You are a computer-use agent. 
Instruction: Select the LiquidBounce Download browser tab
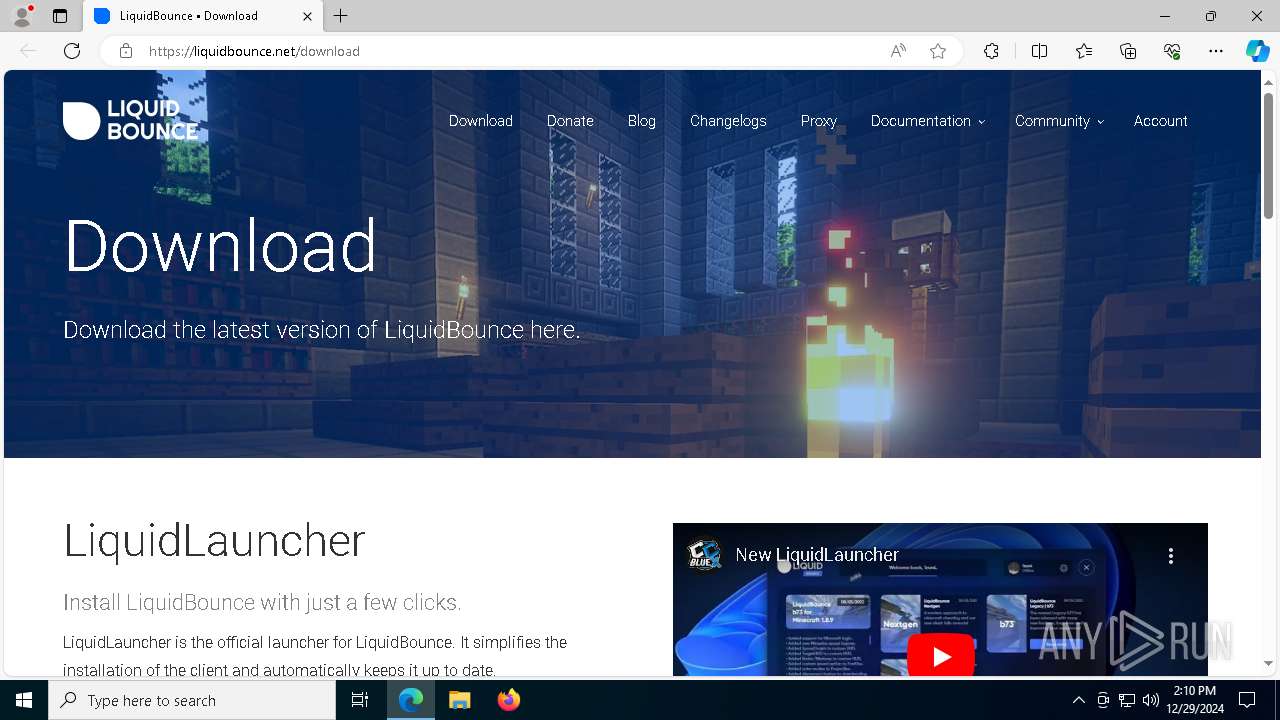(203, 16)
